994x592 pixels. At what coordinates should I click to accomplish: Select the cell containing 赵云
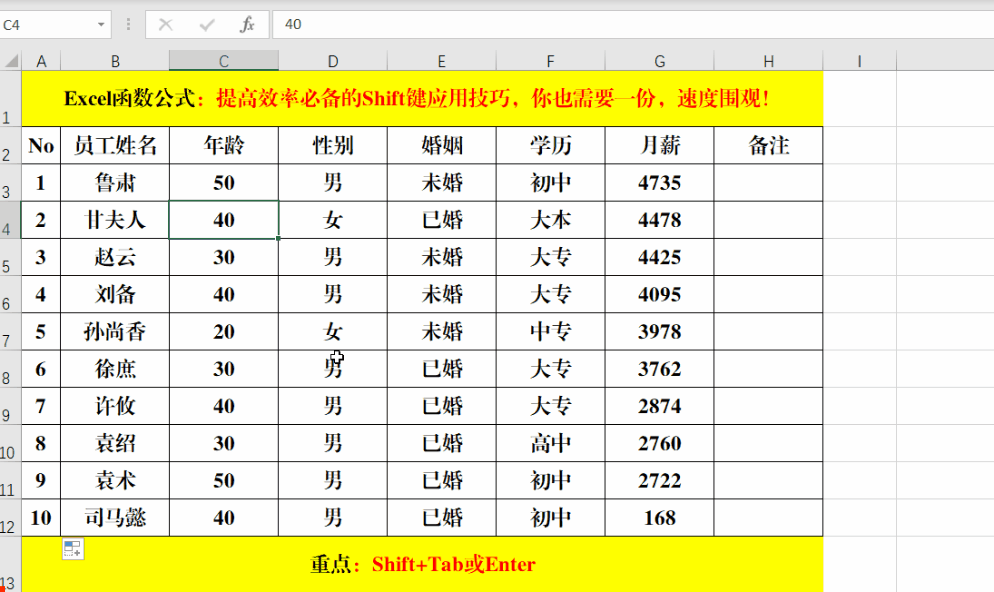pyautogui.click(x=115, y=257)
